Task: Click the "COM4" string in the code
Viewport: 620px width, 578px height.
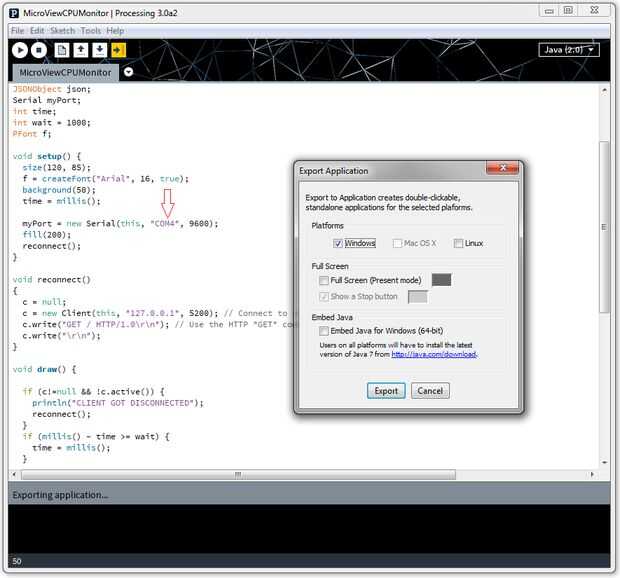Action: [164, 224]
